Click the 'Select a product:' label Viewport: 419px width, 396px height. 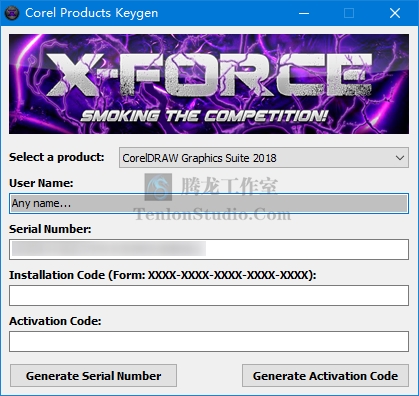click(57, 157)
